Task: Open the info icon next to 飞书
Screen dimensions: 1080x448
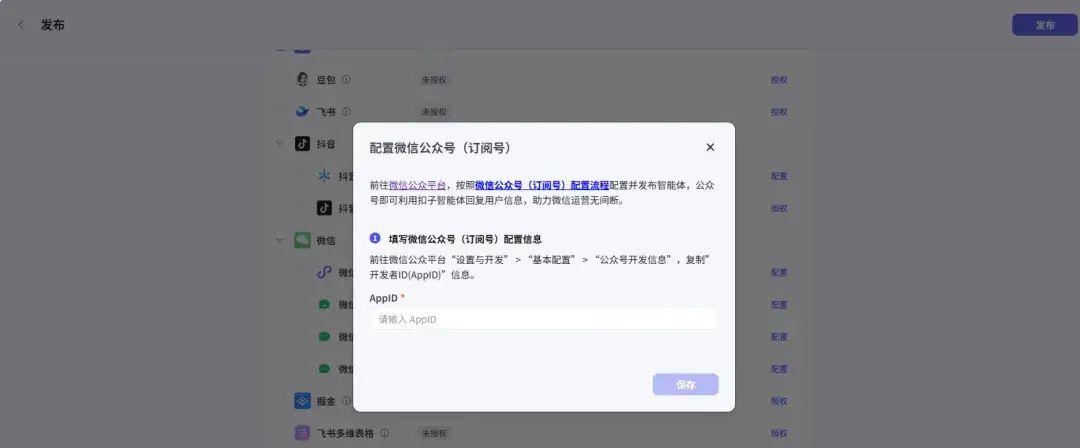Action: tap(346, 111)
